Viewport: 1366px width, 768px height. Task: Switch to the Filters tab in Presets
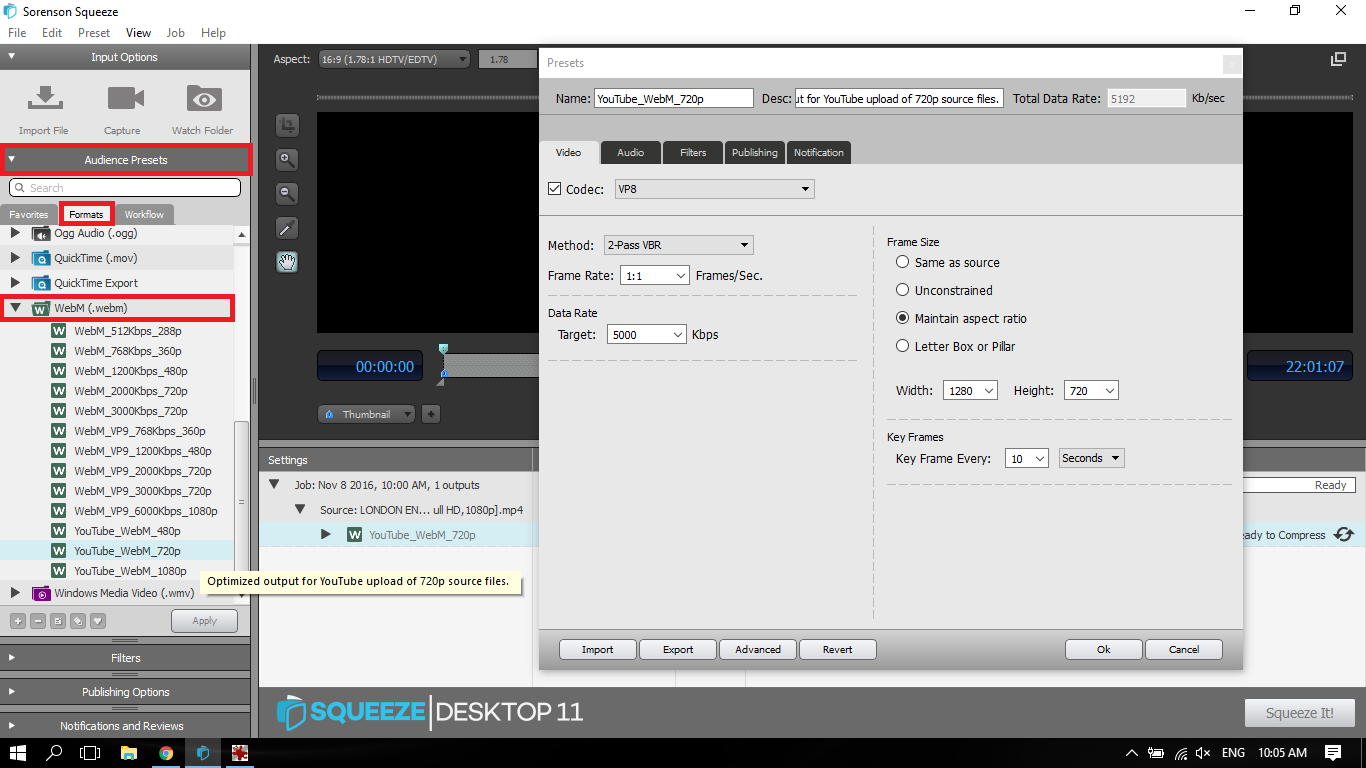tap(693, 152)
